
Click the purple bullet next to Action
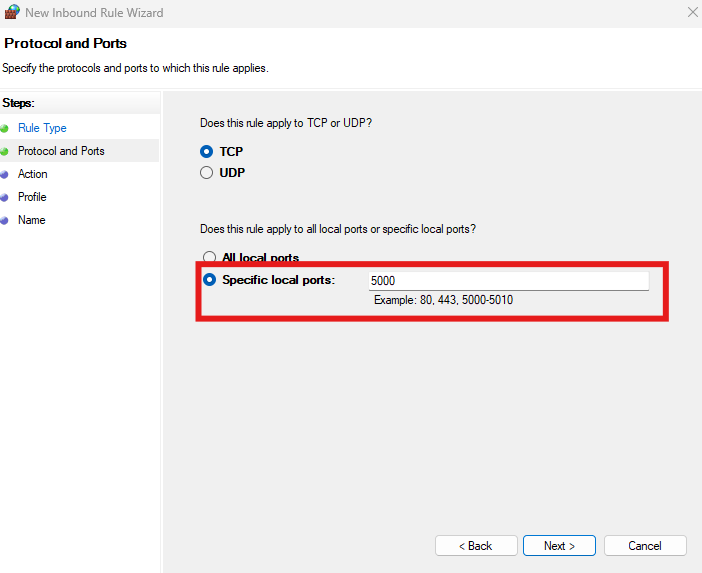[5, 174]
